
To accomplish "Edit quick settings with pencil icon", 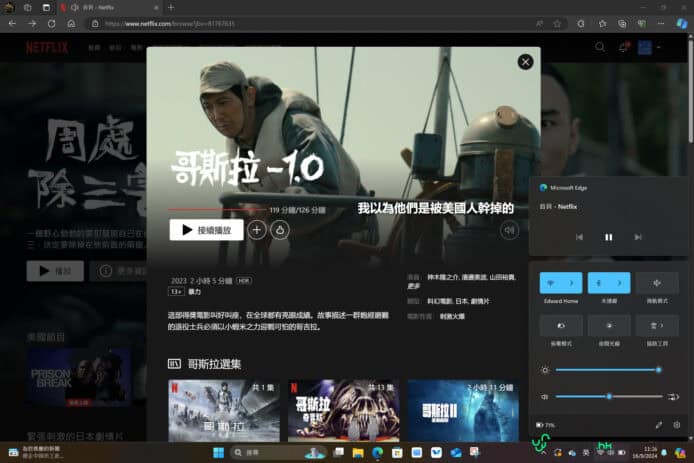I will 658,425.
